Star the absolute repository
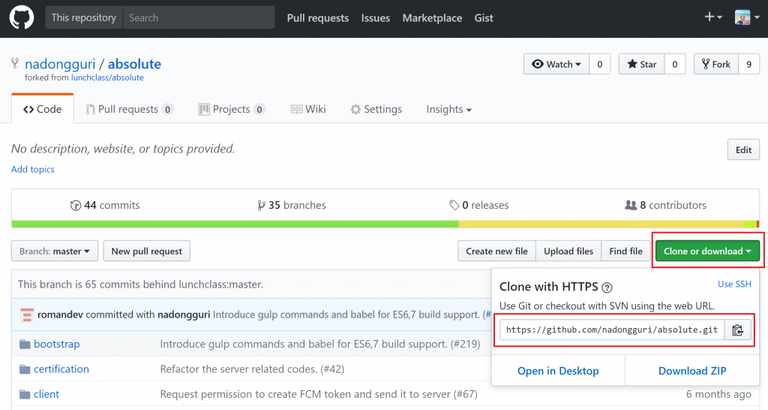Screen dimensions: 768x410 tap(641, 64)
